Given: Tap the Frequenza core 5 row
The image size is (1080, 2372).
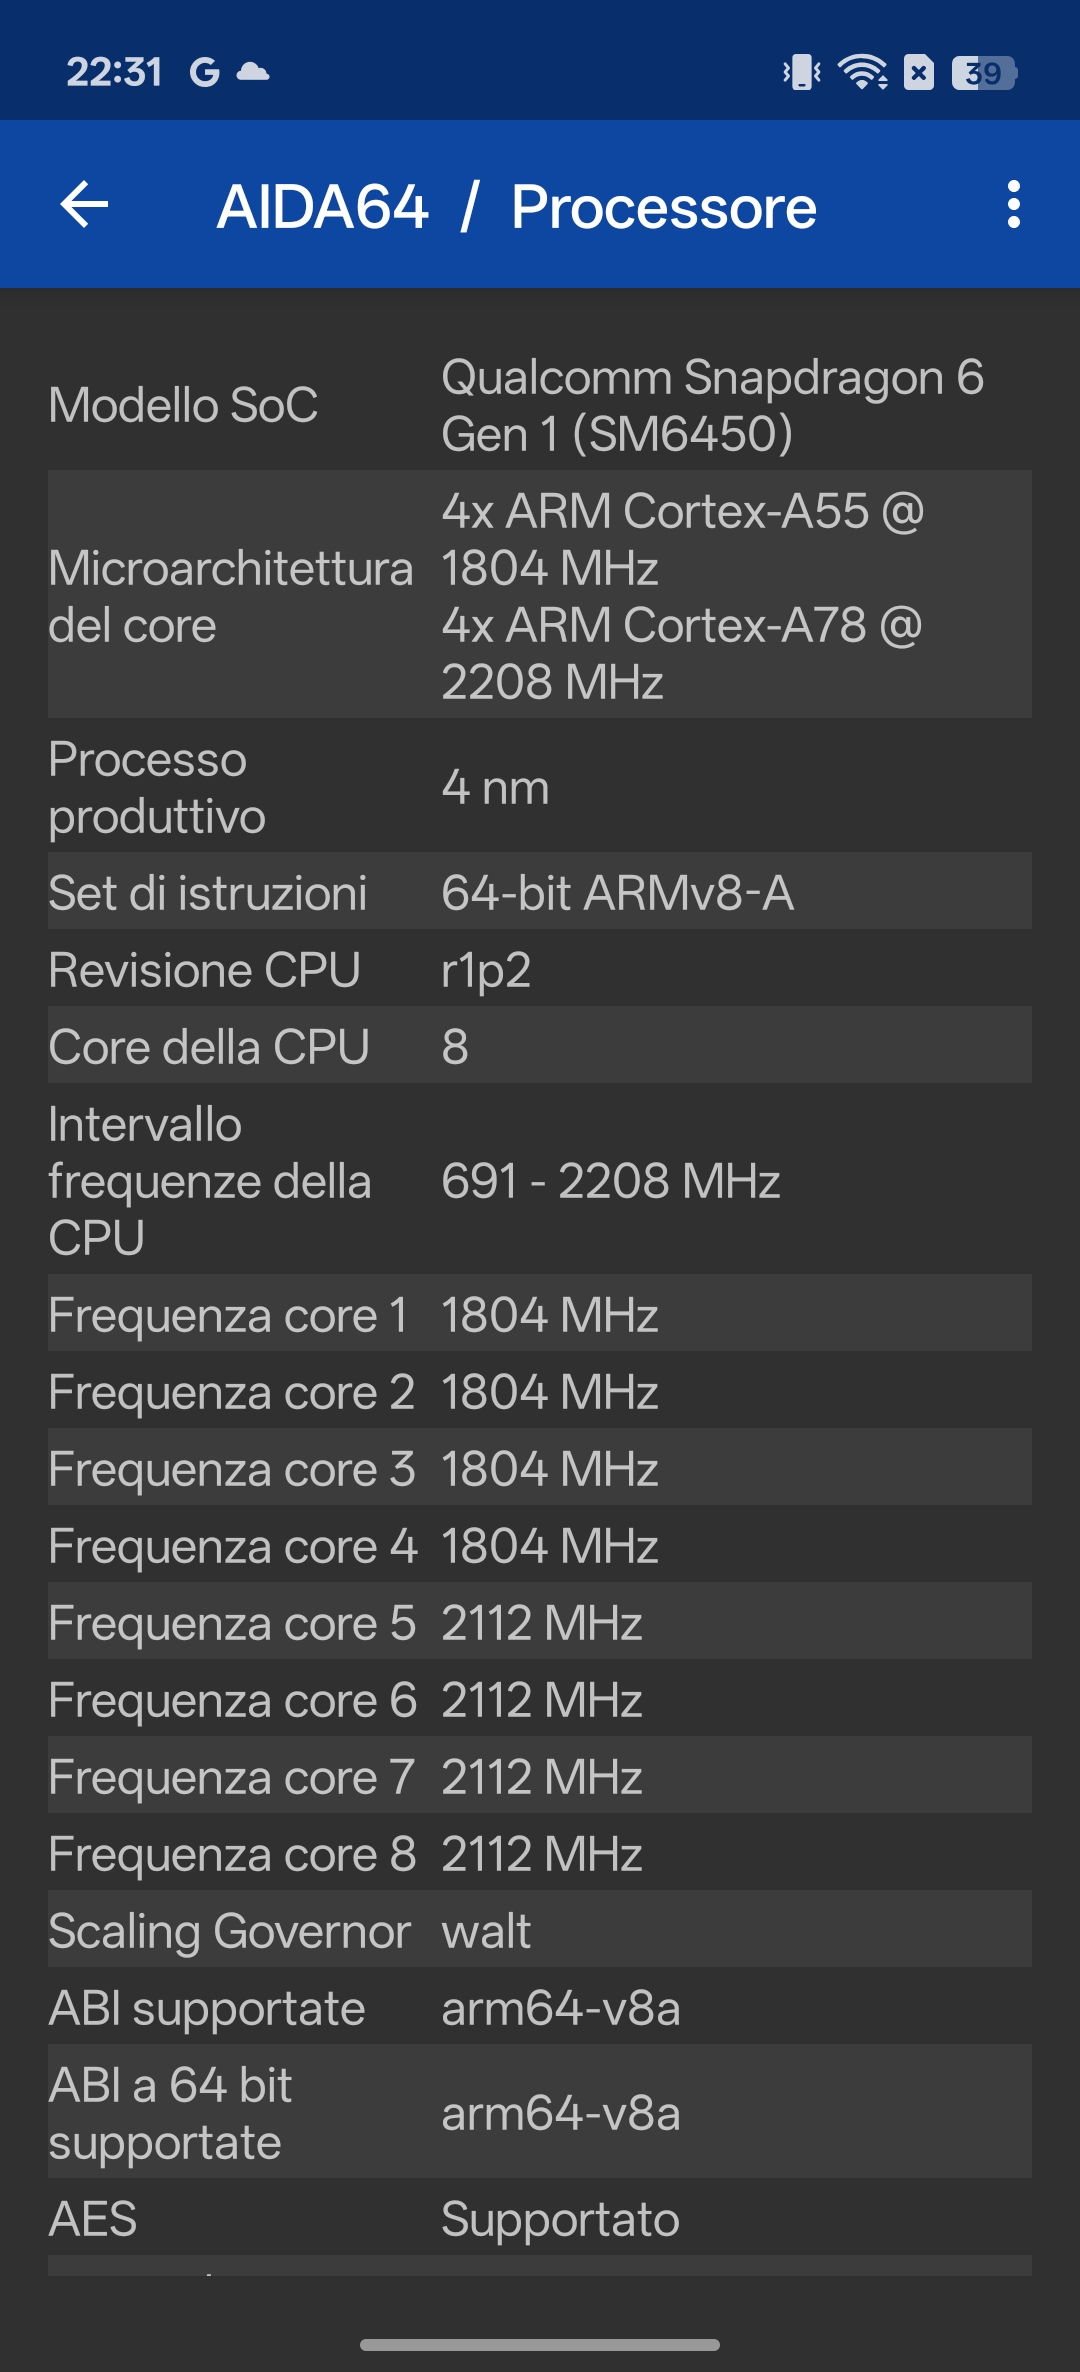Looking at the screenshot, I should (540, 1622).
